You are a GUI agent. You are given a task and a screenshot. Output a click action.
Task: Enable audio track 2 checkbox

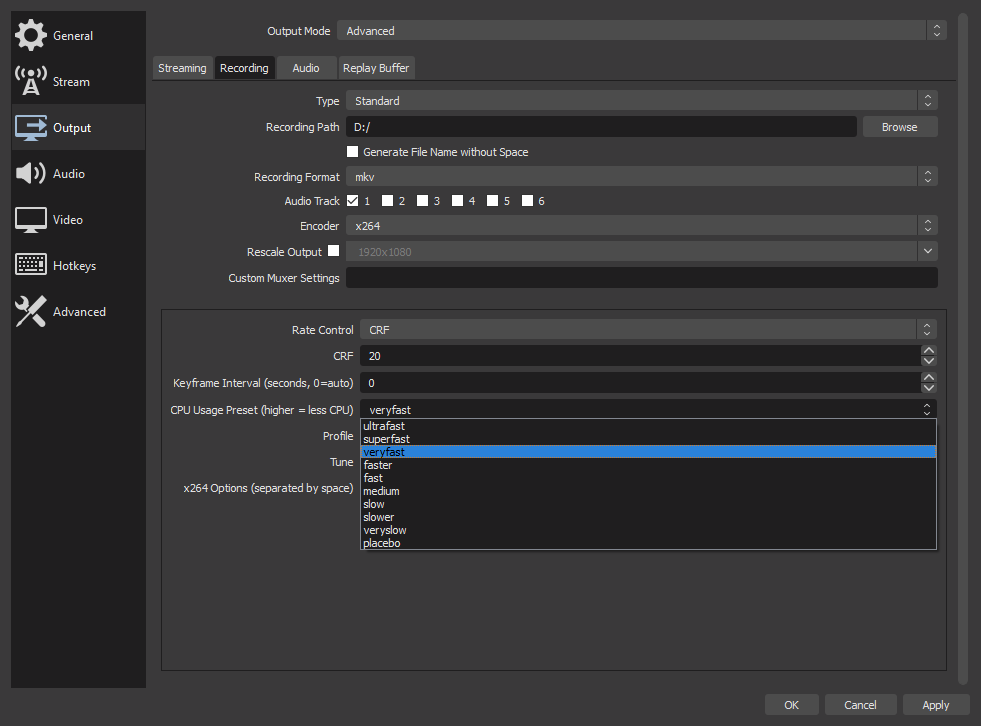point(388,200)
